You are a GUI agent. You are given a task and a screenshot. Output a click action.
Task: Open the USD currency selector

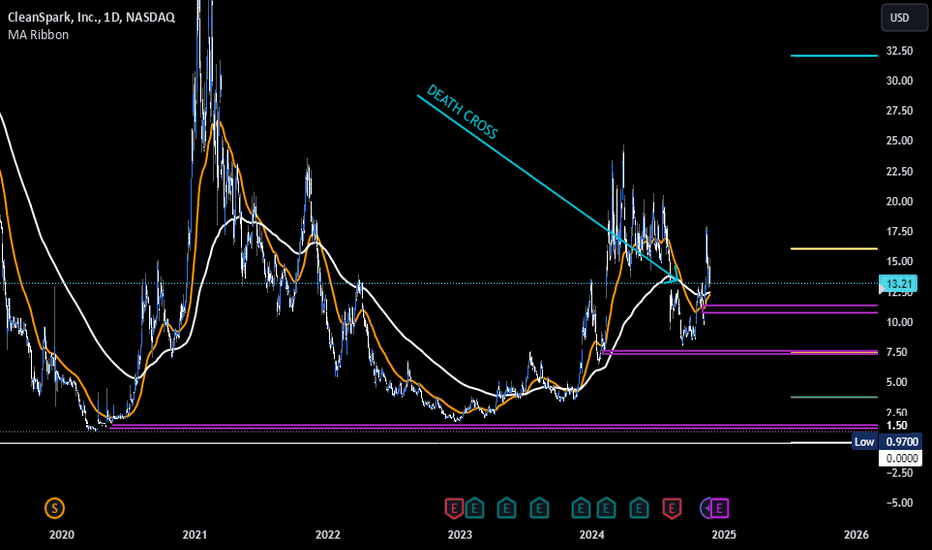pos(903,18)
